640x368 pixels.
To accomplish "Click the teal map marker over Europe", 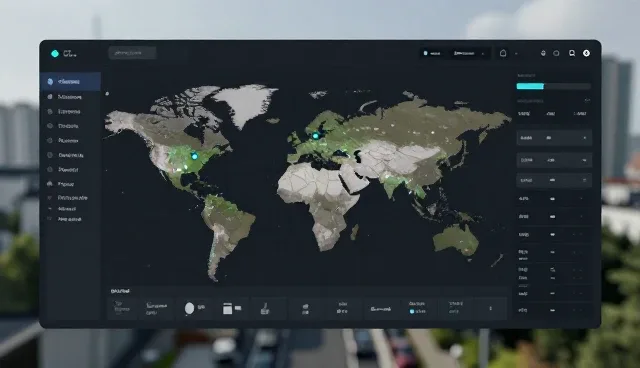I will [x=316, y=135].
